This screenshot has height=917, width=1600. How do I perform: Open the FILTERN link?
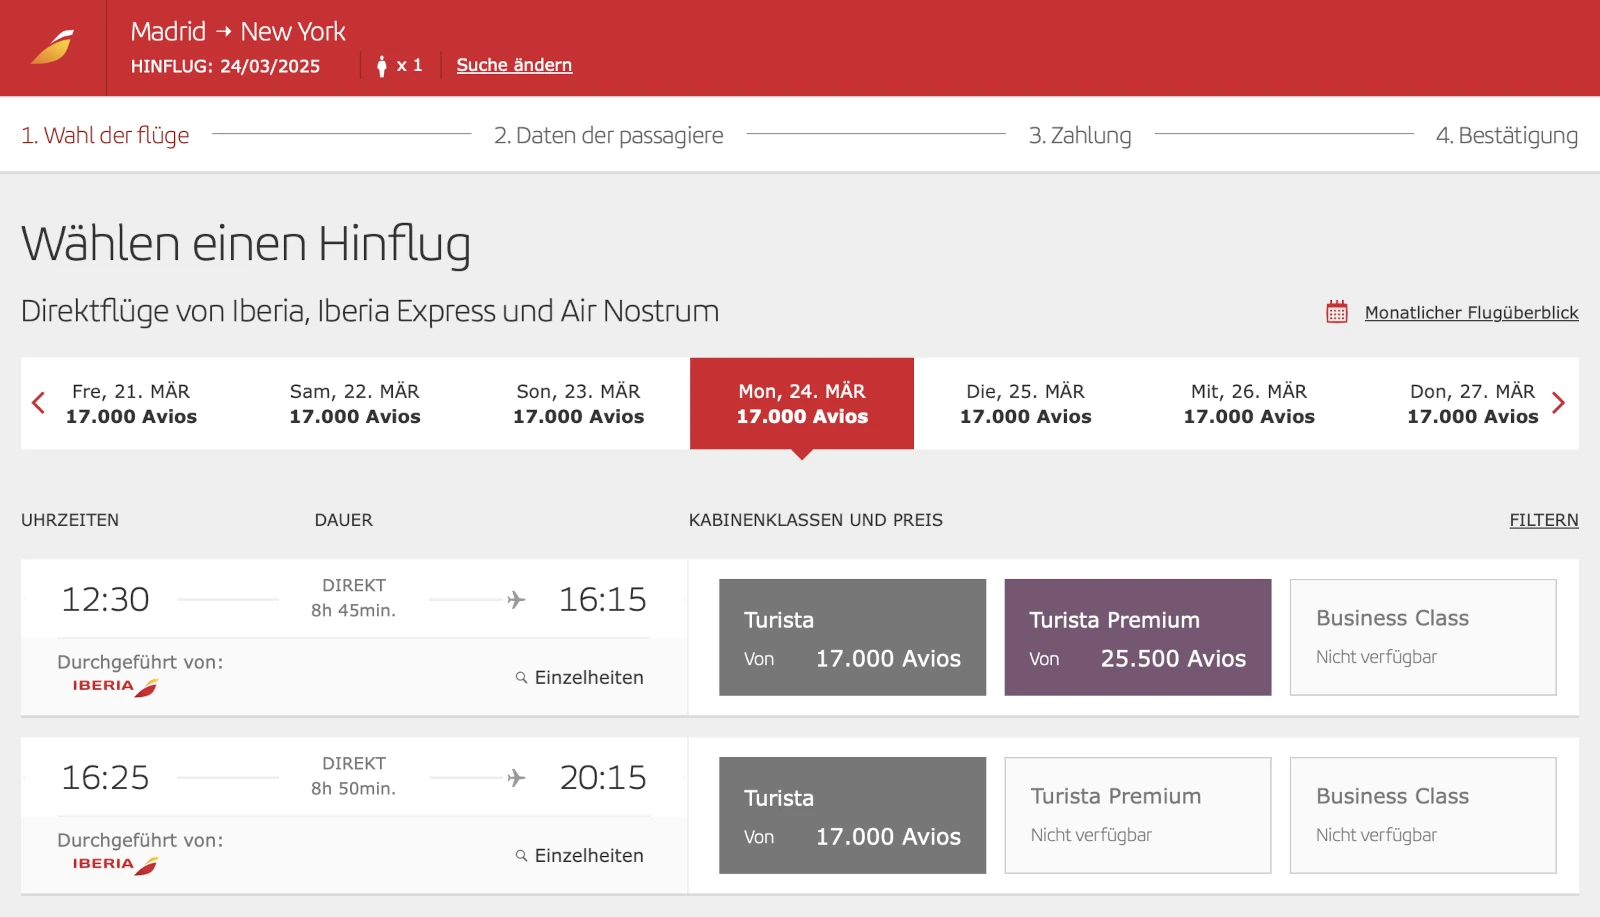[x=1544, y=520]
